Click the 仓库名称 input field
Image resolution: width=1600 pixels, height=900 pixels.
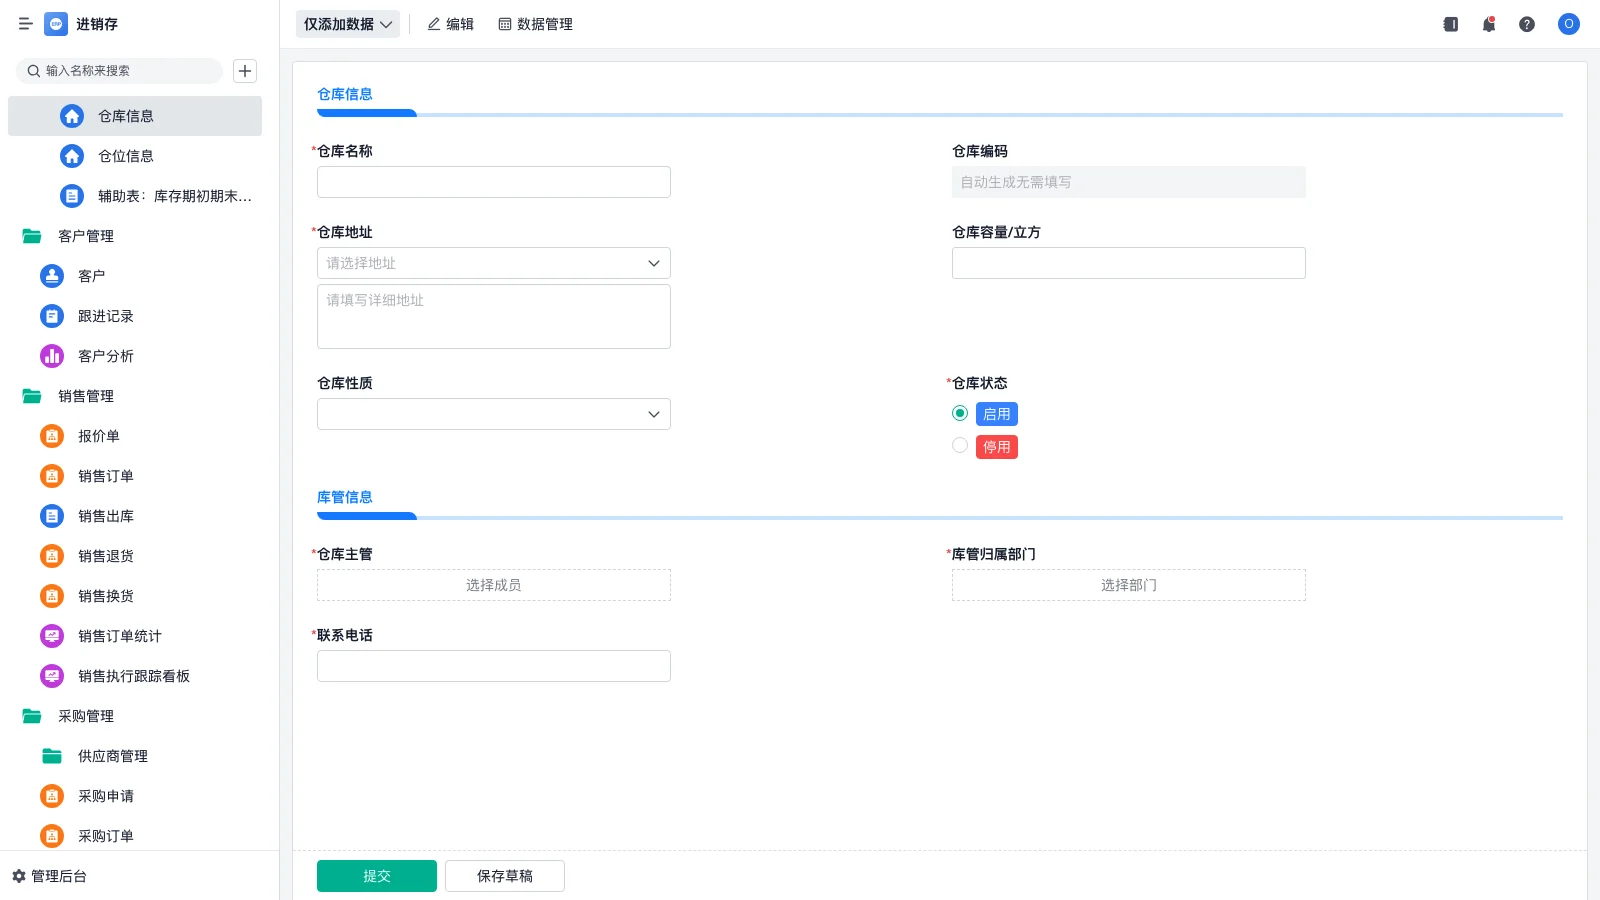point(494,182)
